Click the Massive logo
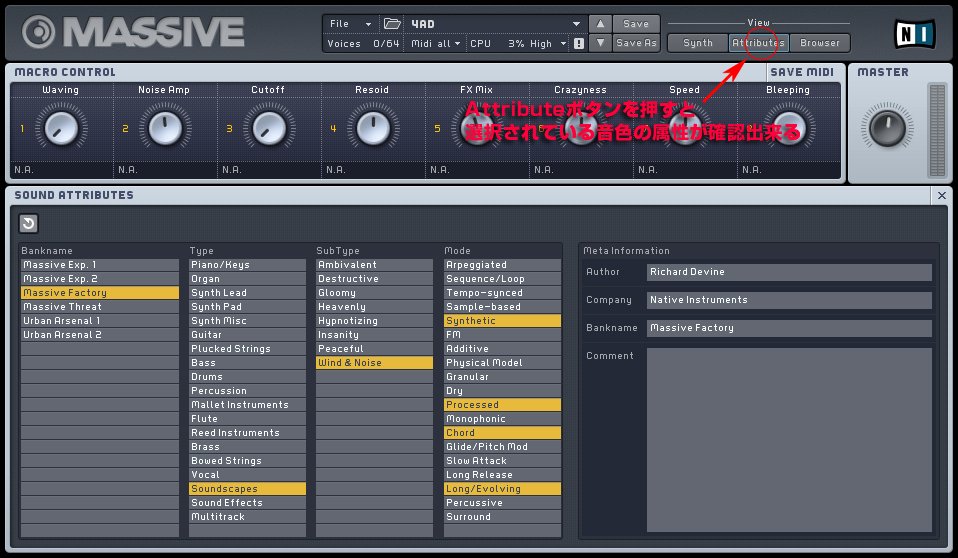The width and height of the screenshot is (958, 558). (x=133, y=32)
